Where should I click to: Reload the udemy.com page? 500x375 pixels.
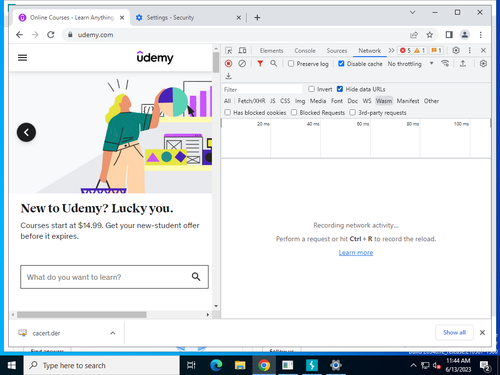[x=51, y=35]
